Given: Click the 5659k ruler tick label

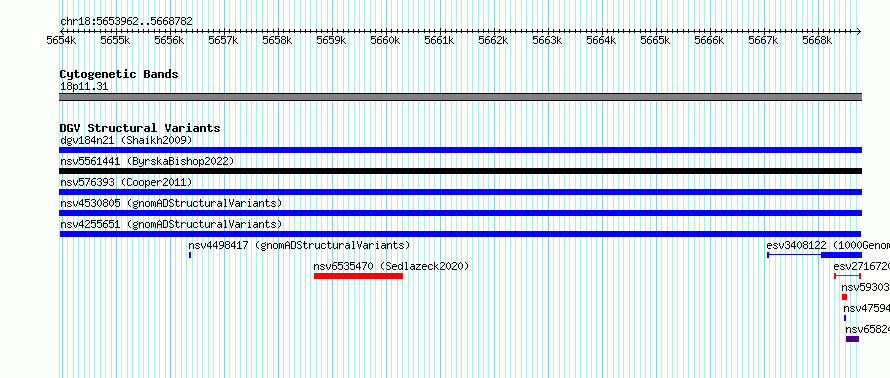Looking at the screenshot, I should [x=331, y=41].
